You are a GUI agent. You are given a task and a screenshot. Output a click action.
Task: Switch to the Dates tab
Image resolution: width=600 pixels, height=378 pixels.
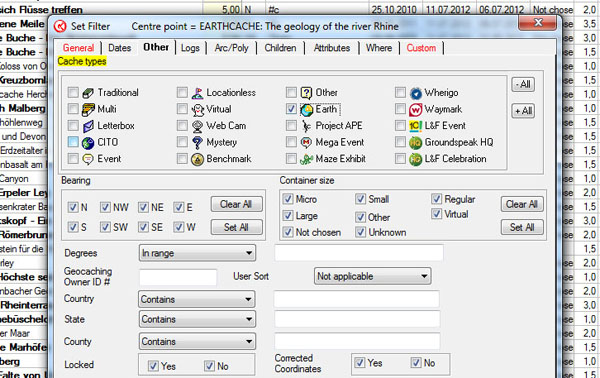119,48
